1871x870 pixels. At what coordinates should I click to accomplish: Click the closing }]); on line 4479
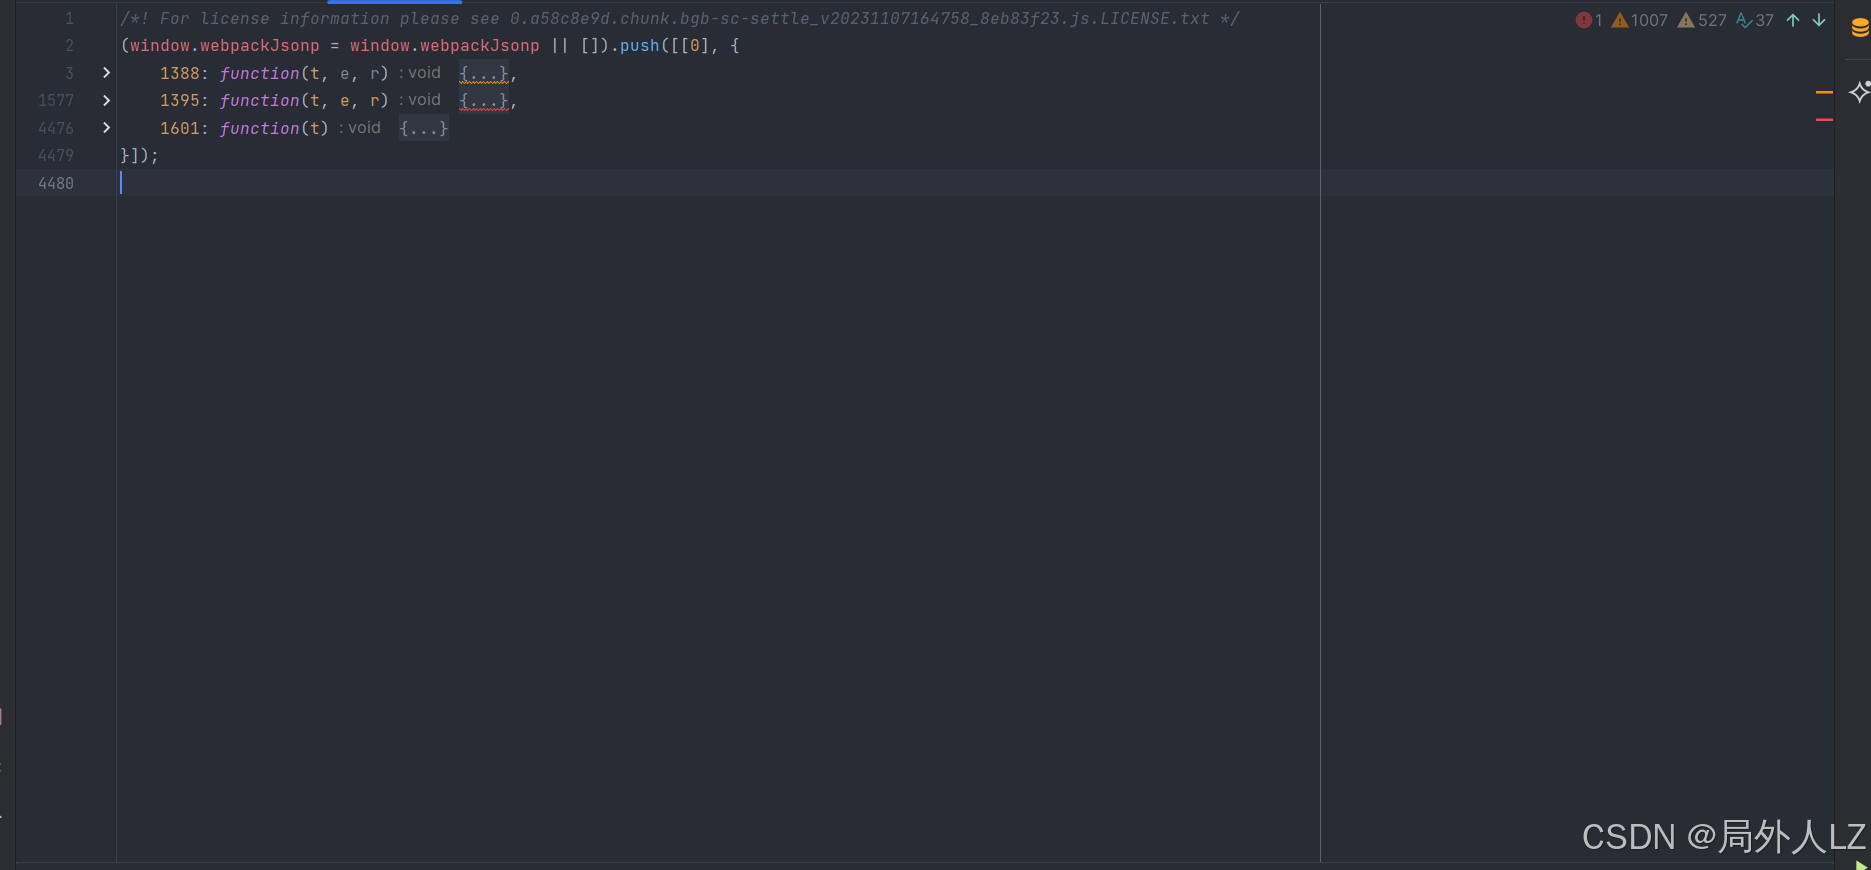tap(139, 155)
